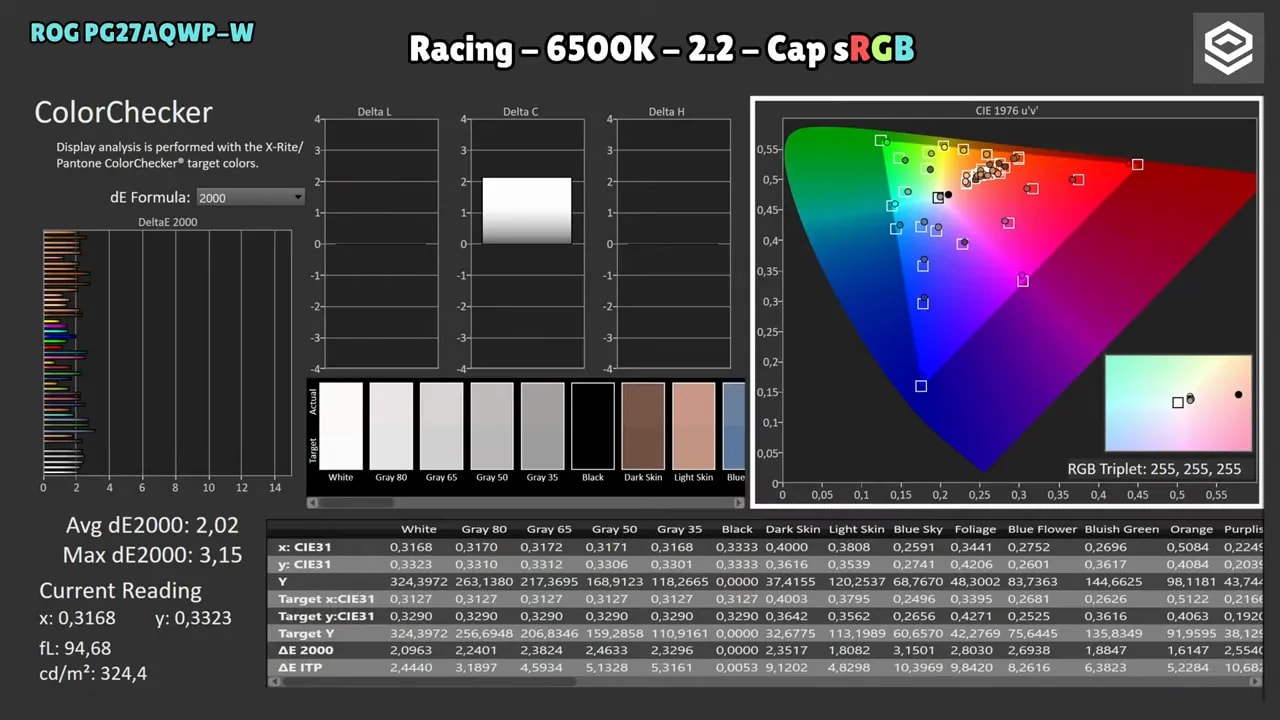The image size is (1280, 720).
Task: Select the Light Skin color swatch
Action: pos(694,426)
